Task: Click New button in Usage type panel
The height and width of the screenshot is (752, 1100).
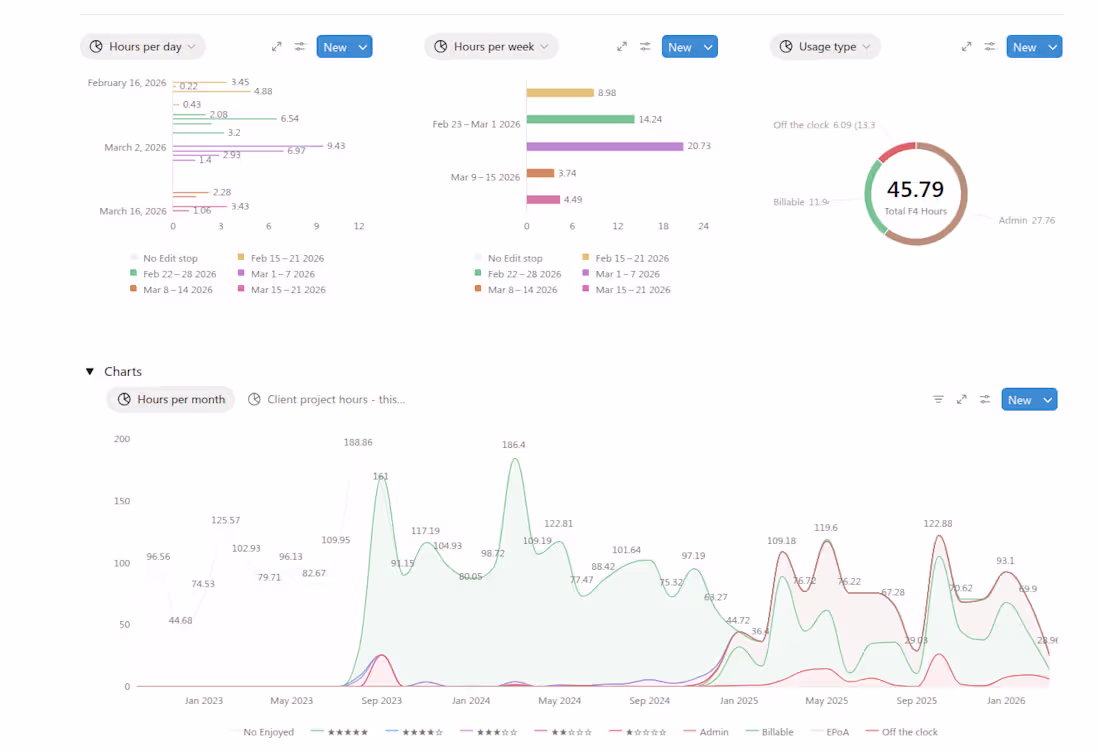Action: 1024,47
